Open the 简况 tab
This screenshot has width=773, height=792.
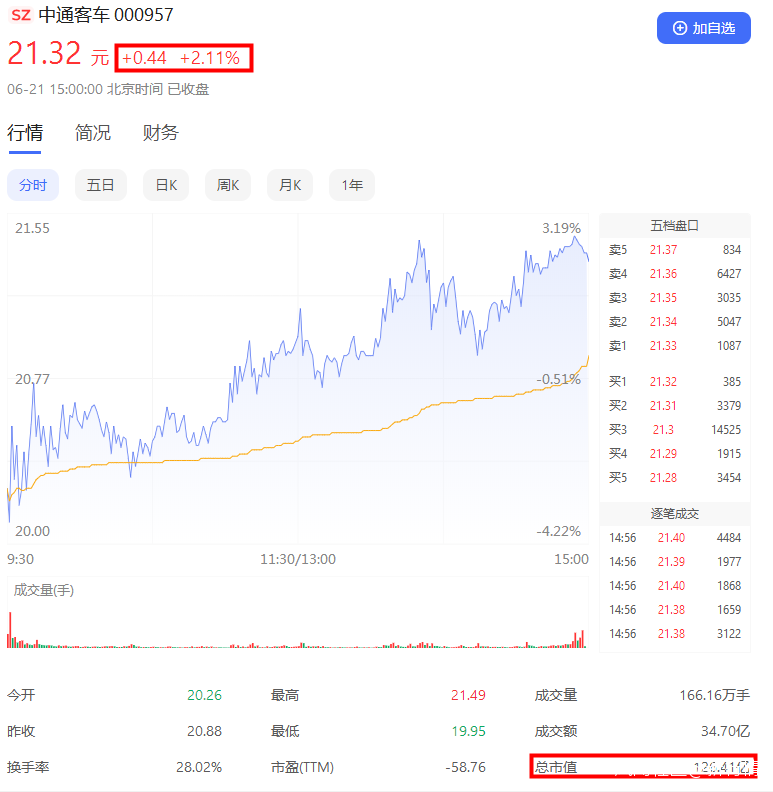(93, 133)
